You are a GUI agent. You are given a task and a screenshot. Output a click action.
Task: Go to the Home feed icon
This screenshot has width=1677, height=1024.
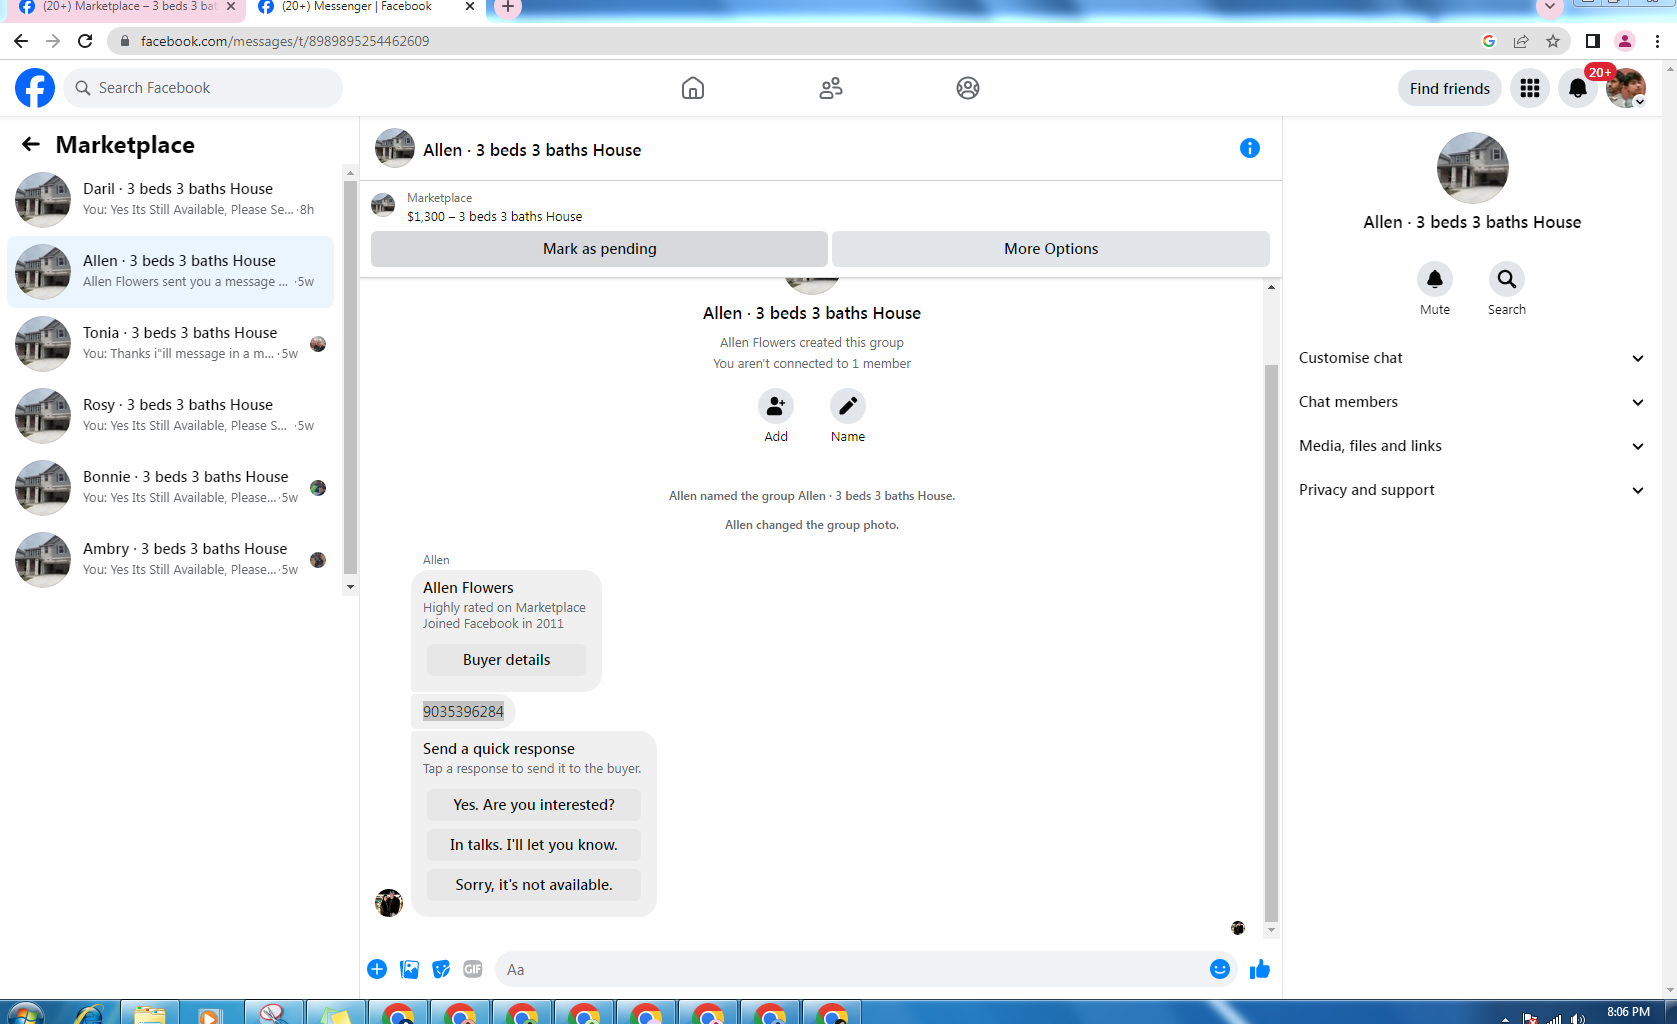coord(693,88)
